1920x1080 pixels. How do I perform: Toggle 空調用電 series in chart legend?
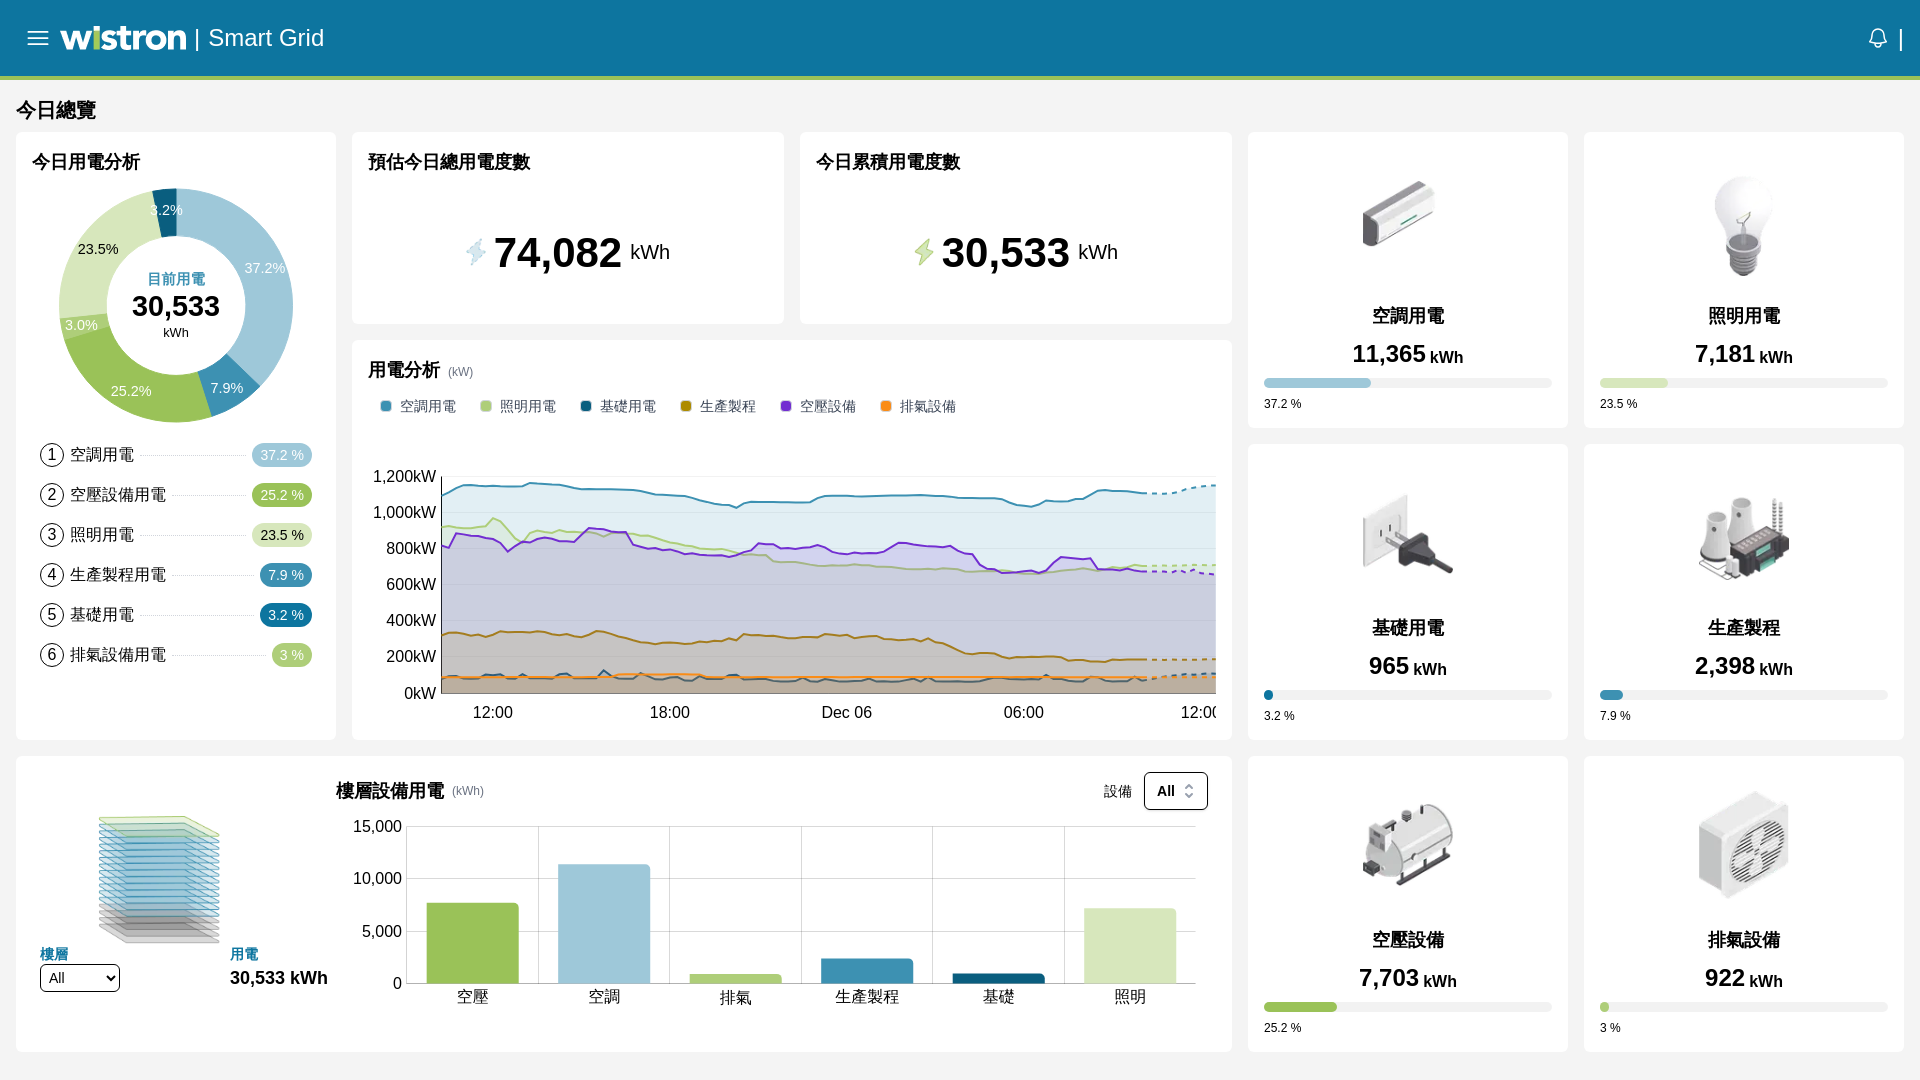click(x=418, y=406)
